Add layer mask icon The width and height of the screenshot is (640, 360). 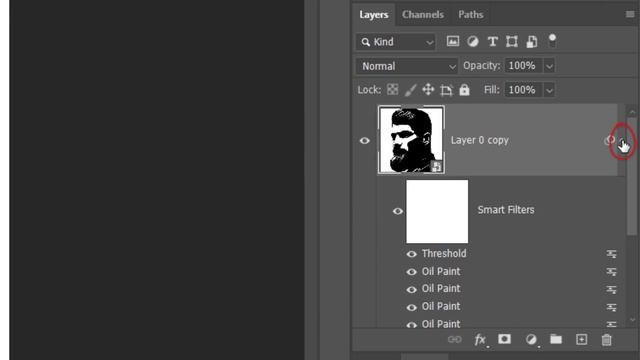[x=504, y=339]
